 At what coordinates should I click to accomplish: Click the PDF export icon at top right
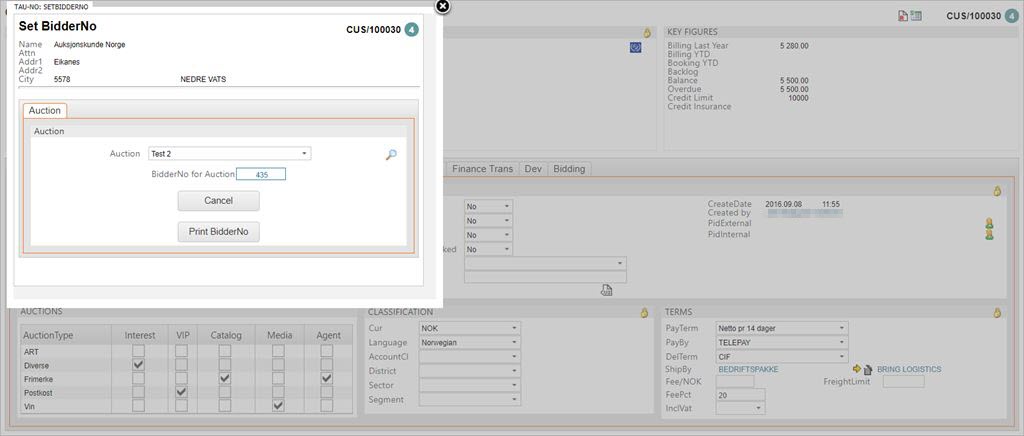pyautogui.click(x=903, y=16)
